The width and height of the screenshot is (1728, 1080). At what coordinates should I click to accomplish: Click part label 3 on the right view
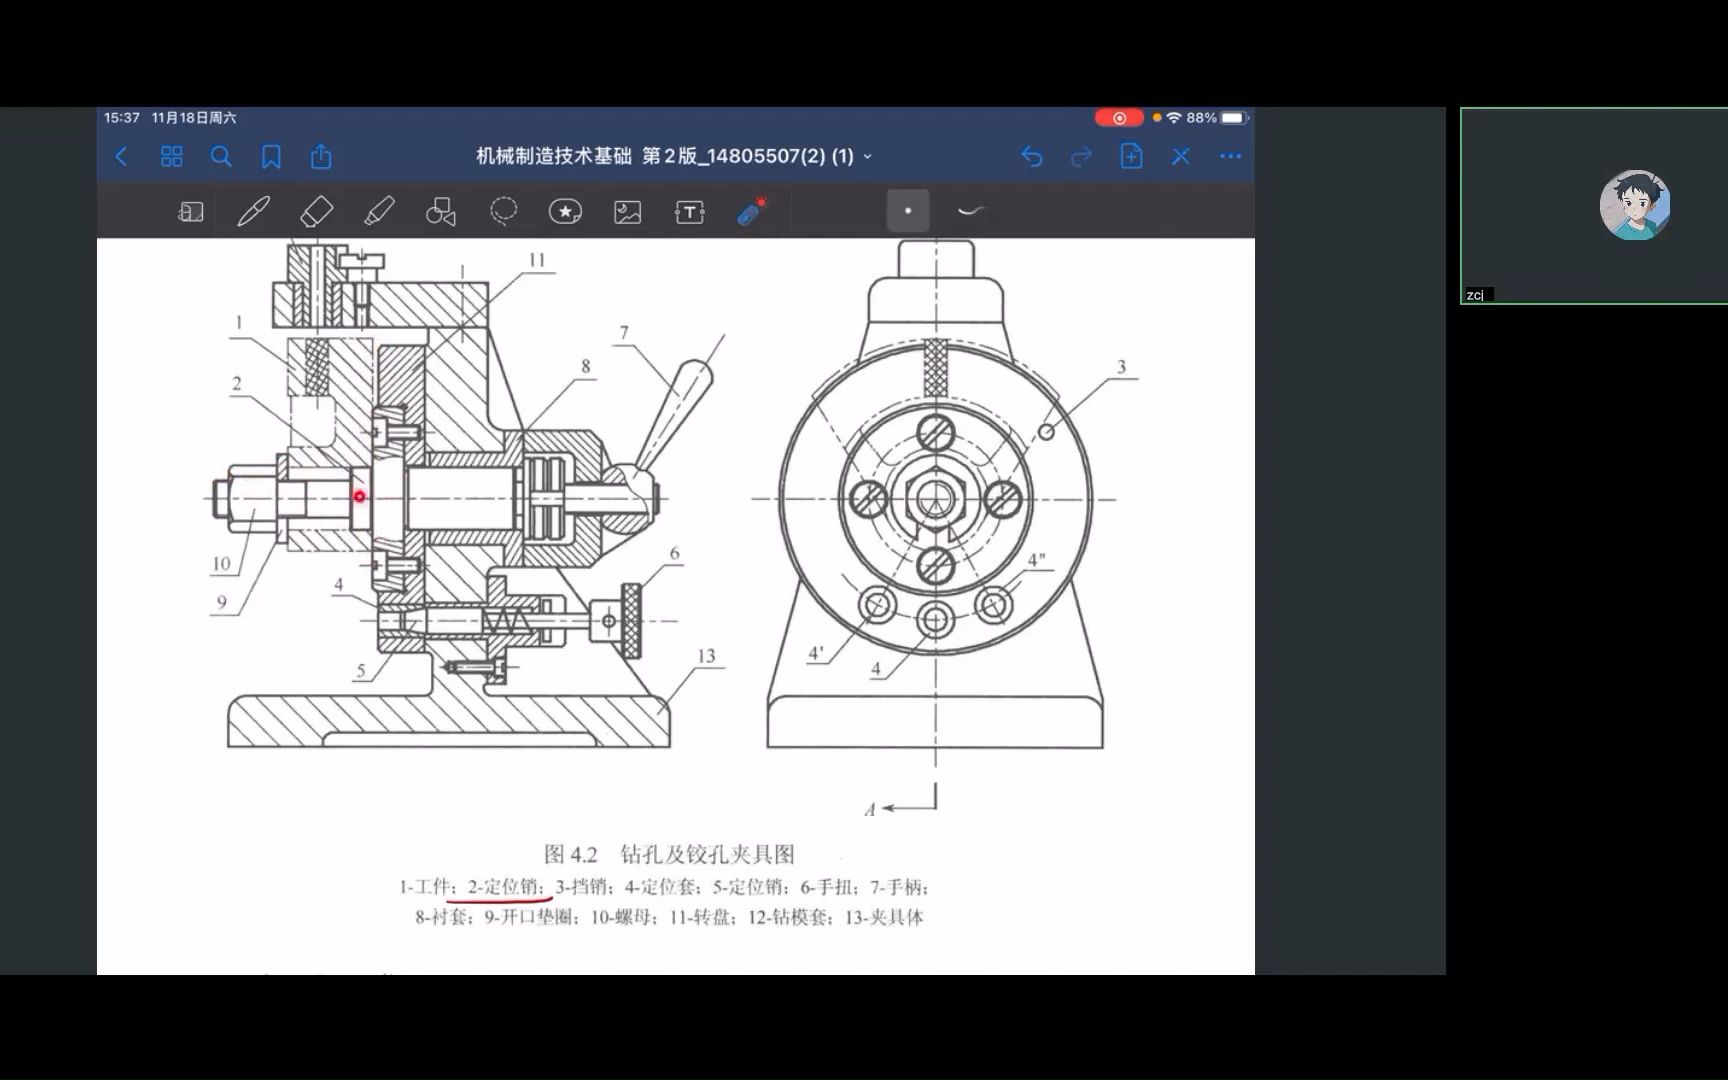1121,367
